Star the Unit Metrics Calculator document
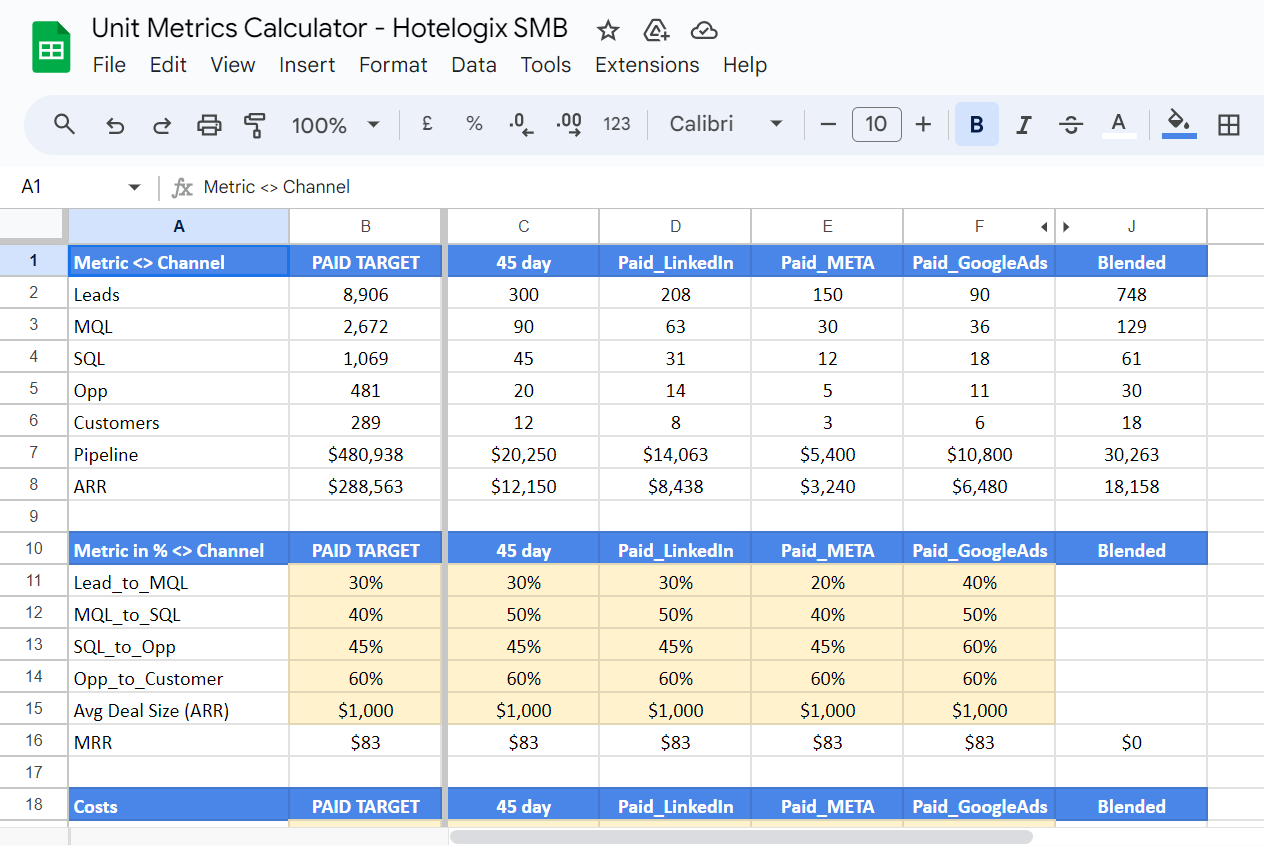Screen dimensions: 1264x846 [x=607, y=30]
